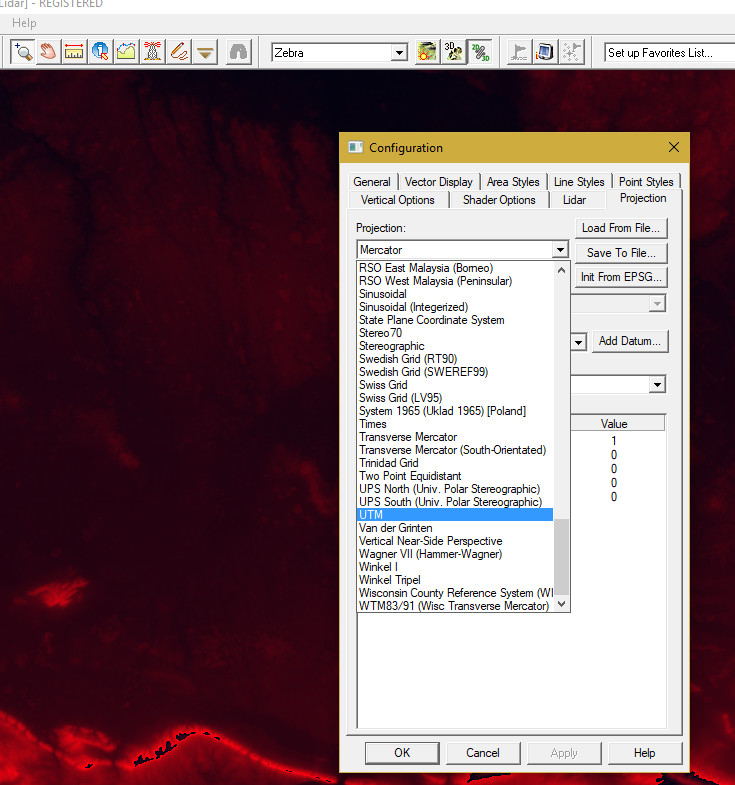Choose Two Point Equidistant
The image size is (735, 785).
[455, 476]
